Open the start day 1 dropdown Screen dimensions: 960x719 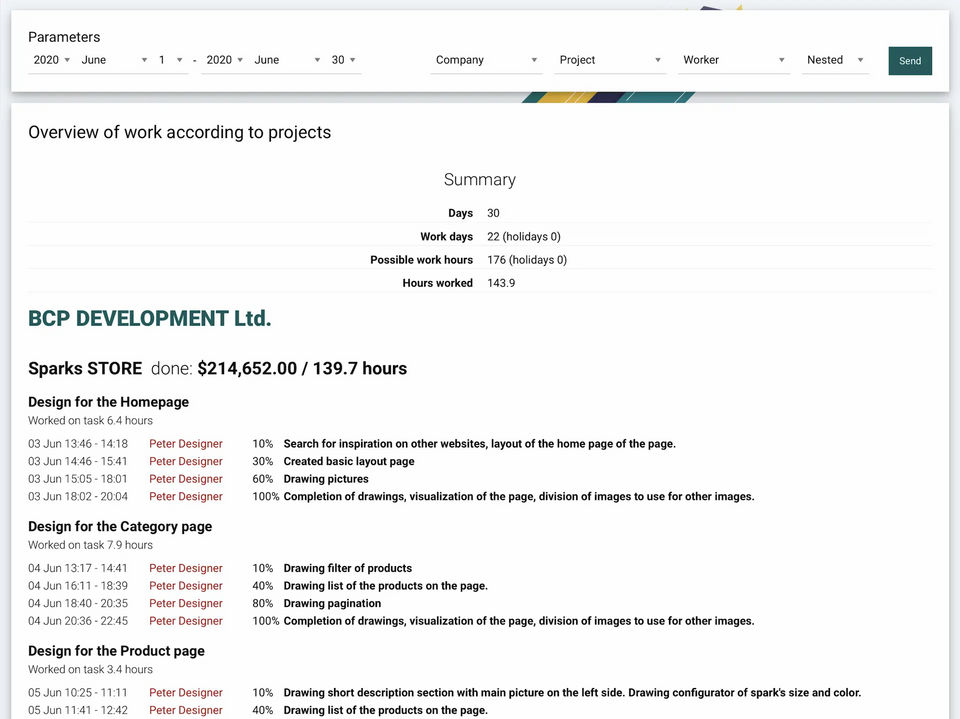[x=171, y=60]
